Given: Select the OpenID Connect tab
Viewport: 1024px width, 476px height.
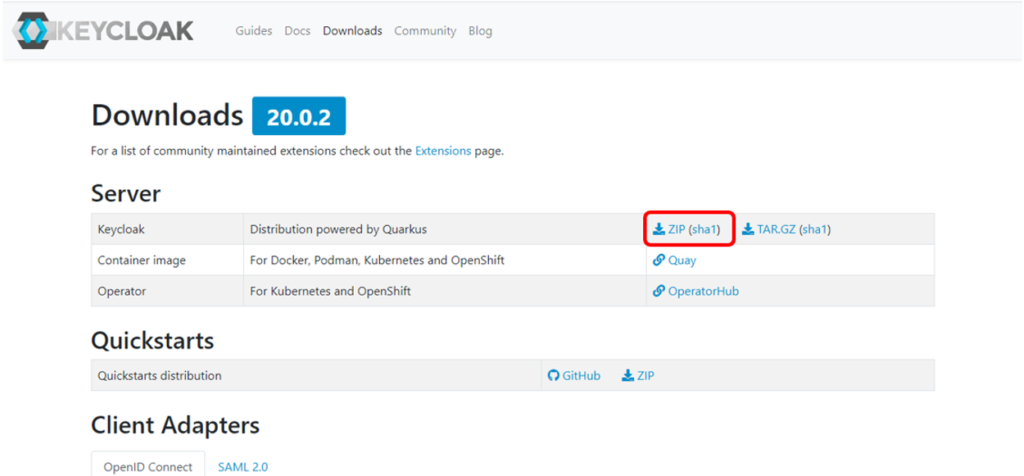Looking at the screenshot, I should (x=148, y=466).
